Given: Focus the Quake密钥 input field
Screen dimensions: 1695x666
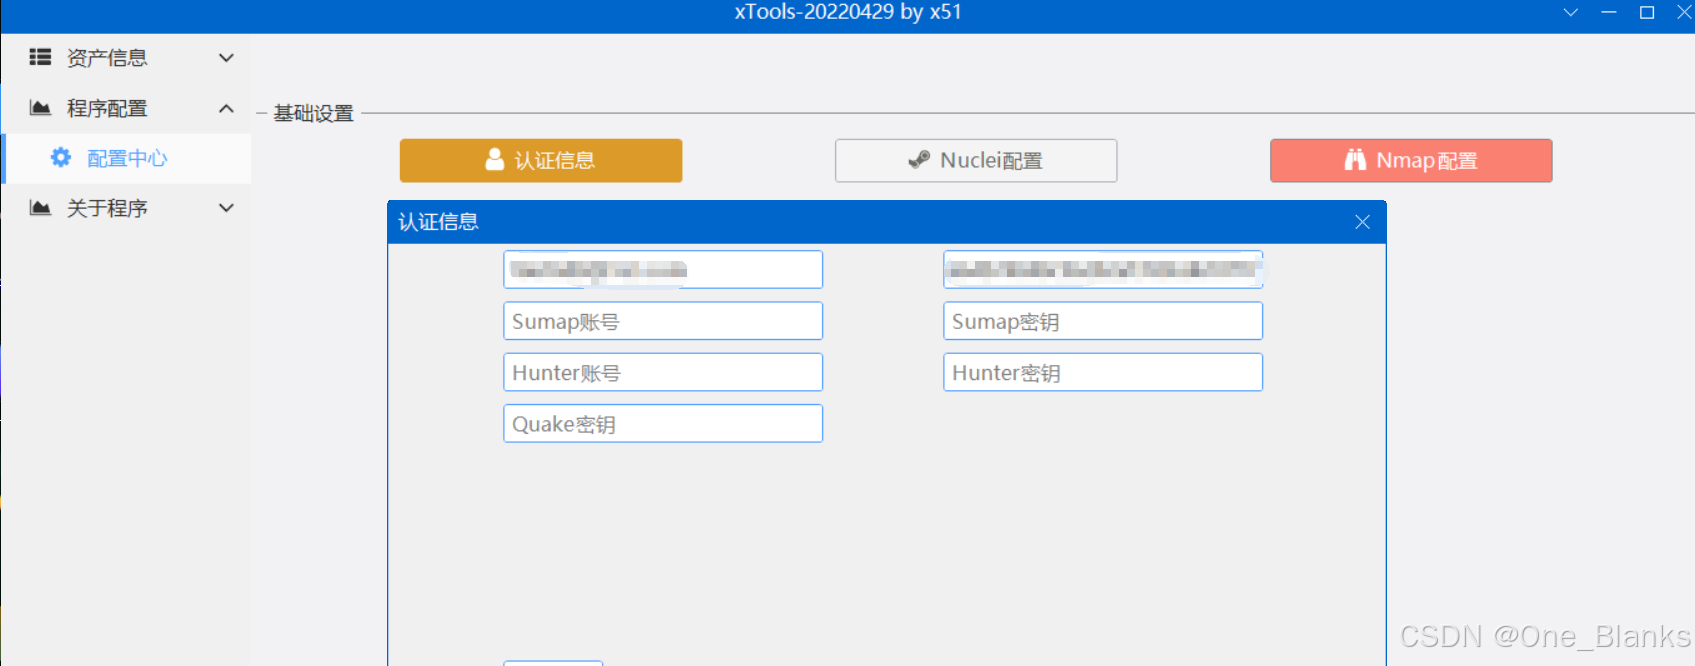Looking at the screenshot, I should click(663, 423).
